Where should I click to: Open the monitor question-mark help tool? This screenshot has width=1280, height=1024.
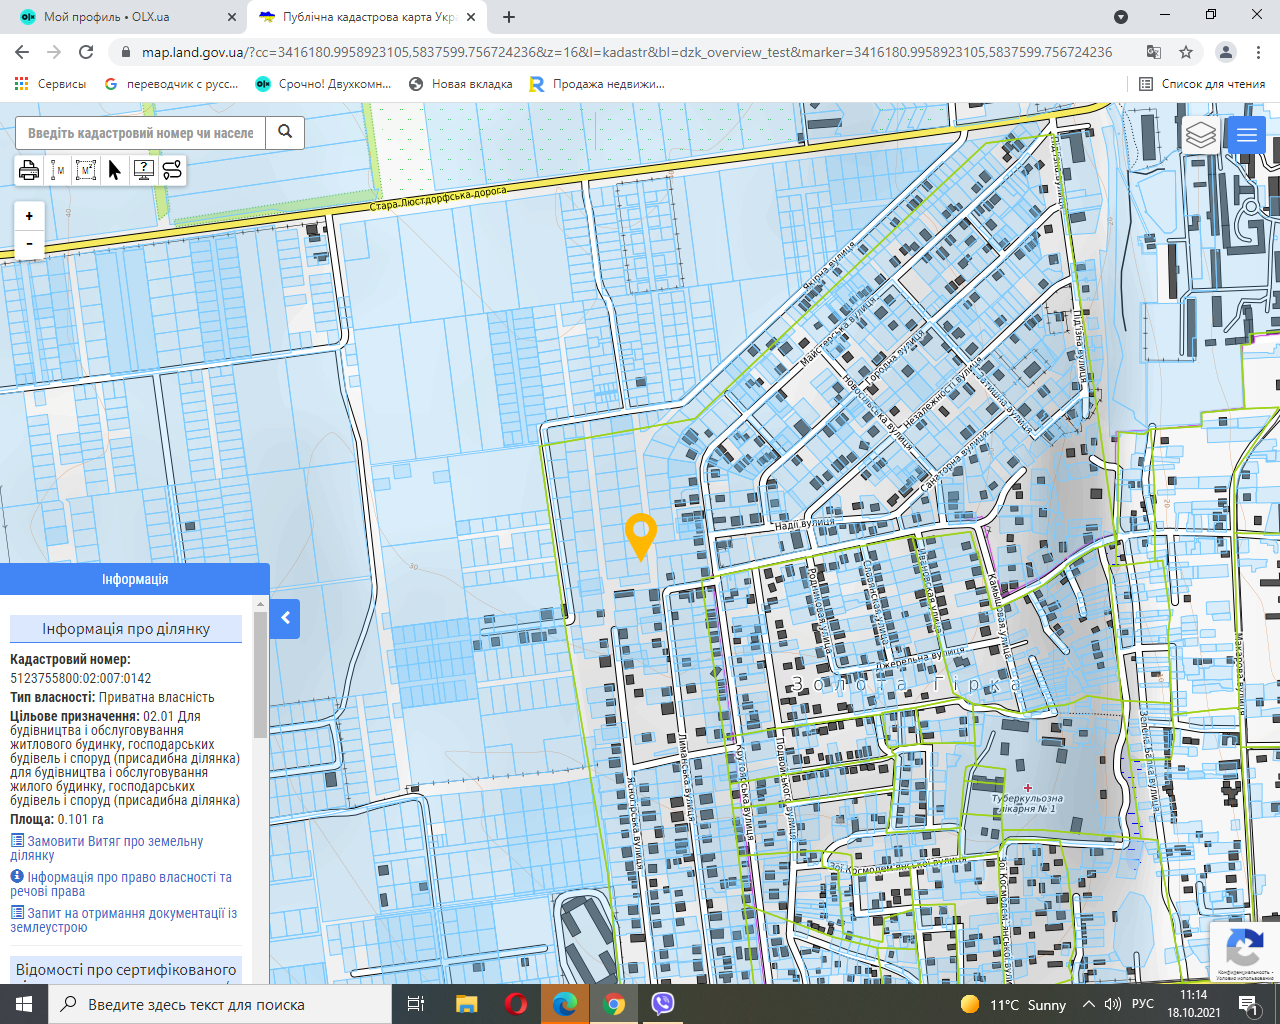(x=143, y=170)
